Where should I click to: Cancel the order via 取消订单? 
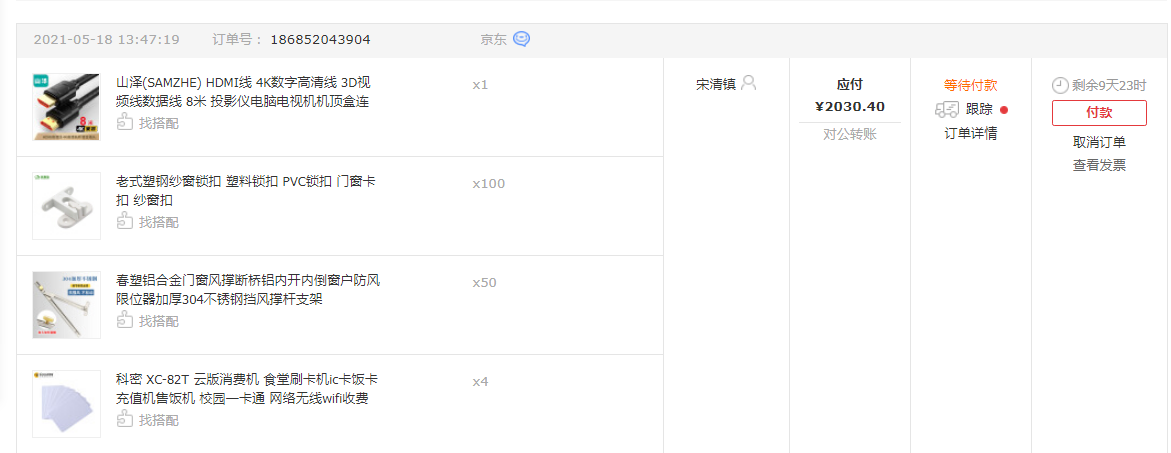click(1099, 143)
